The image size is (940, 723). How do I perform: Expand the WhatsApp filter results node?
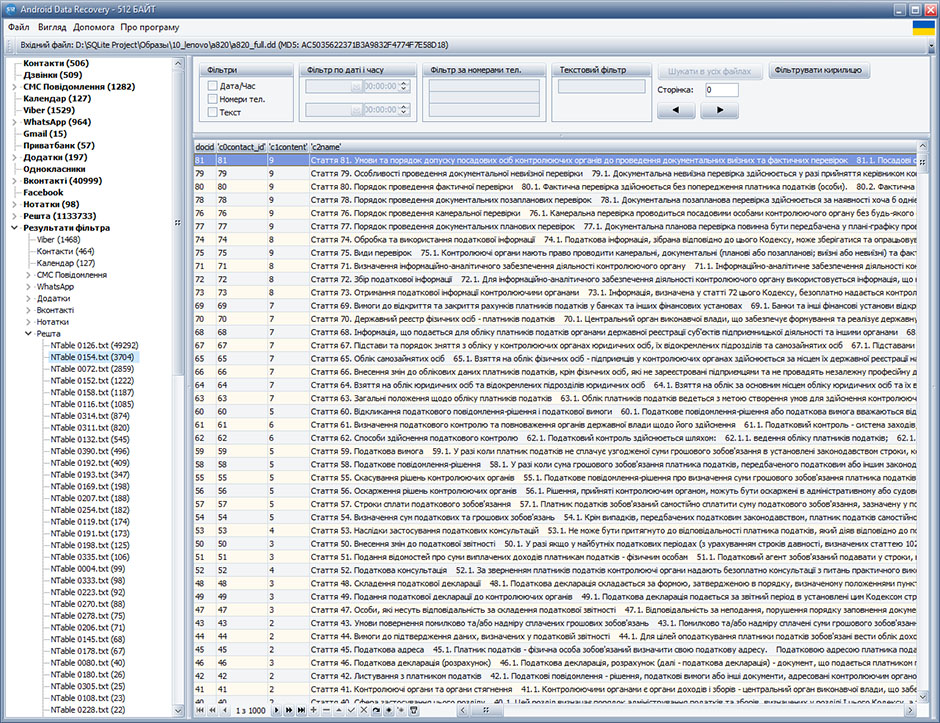(28, 285)
